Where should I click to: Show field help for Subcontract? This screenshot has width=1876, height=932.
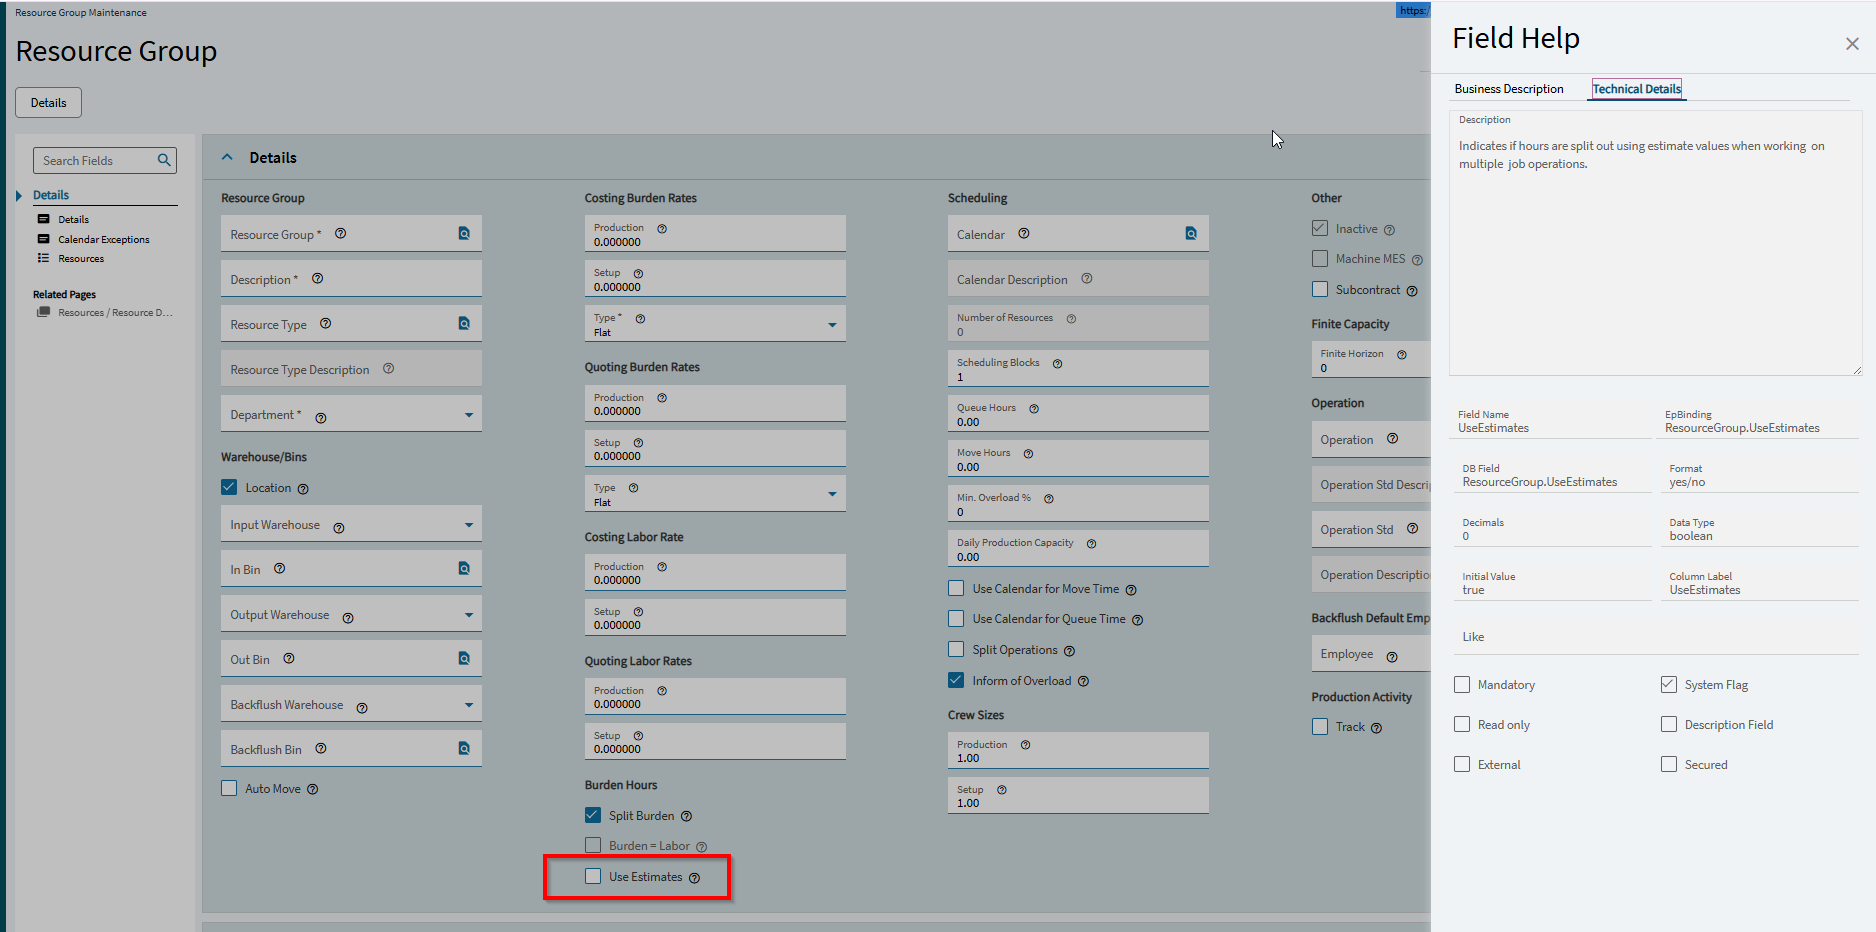pos(1412,291)
